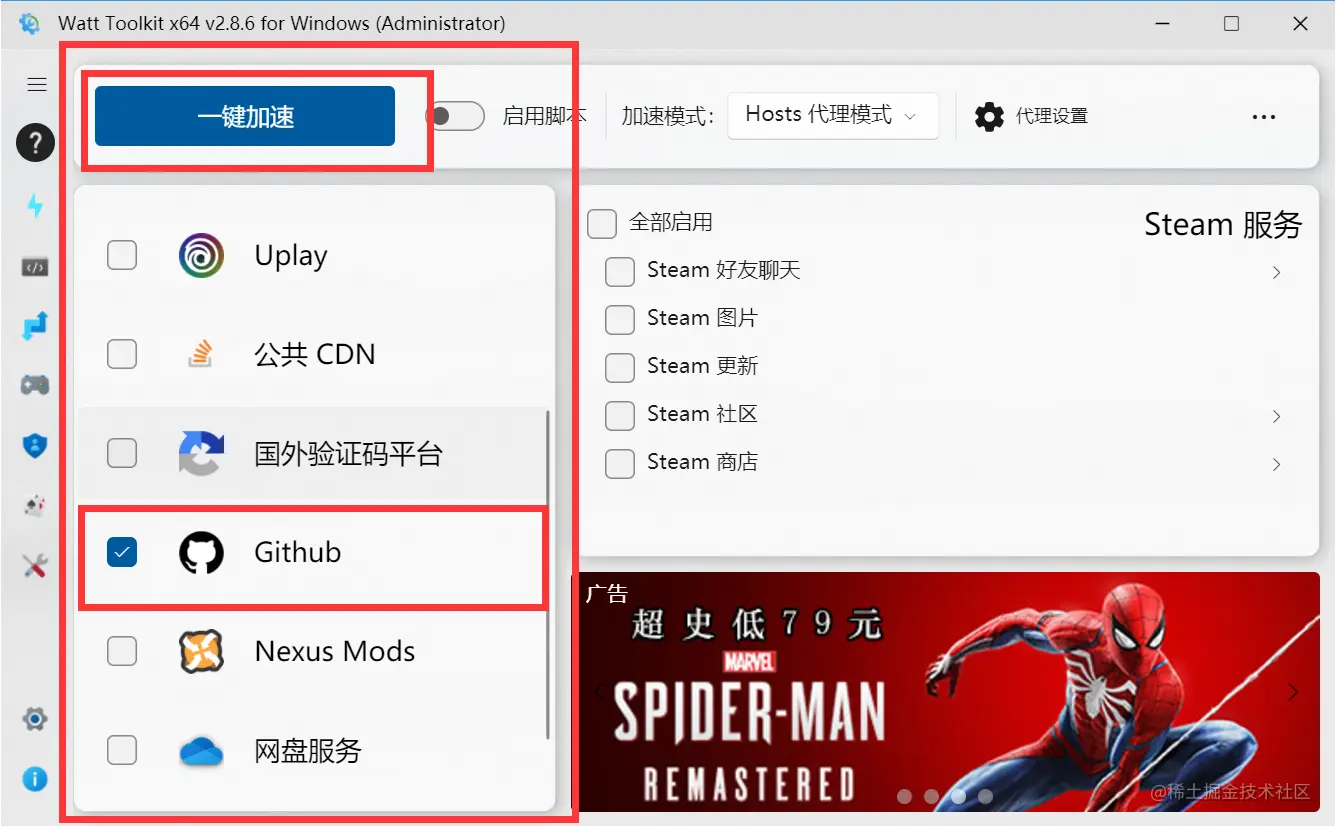Screen dimensions: 1336x827
Task: Open the blue info about icon
Action: 35,778
